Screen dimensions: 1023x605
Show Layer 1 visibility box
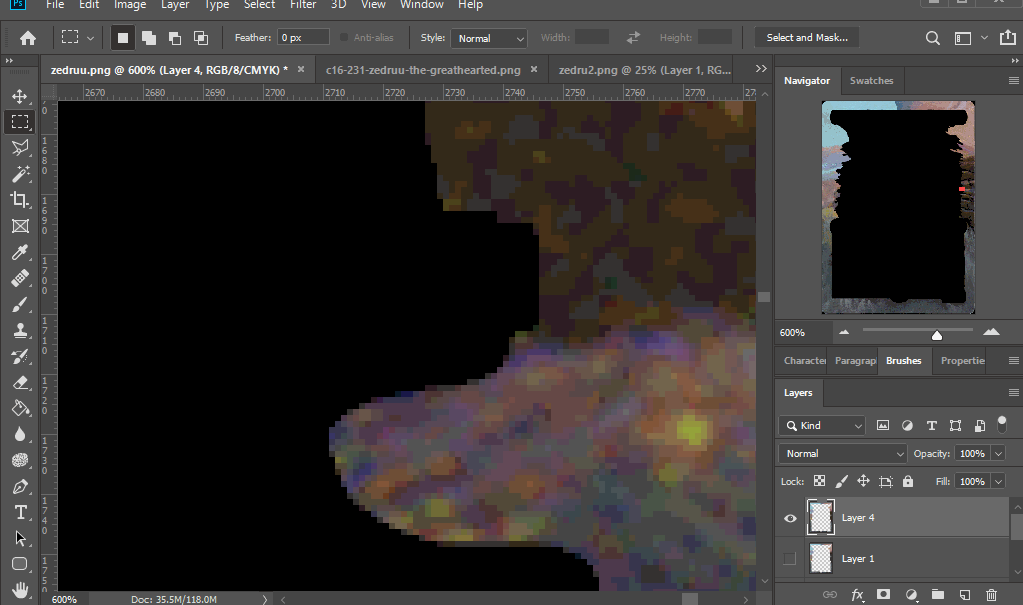(790, 559)
